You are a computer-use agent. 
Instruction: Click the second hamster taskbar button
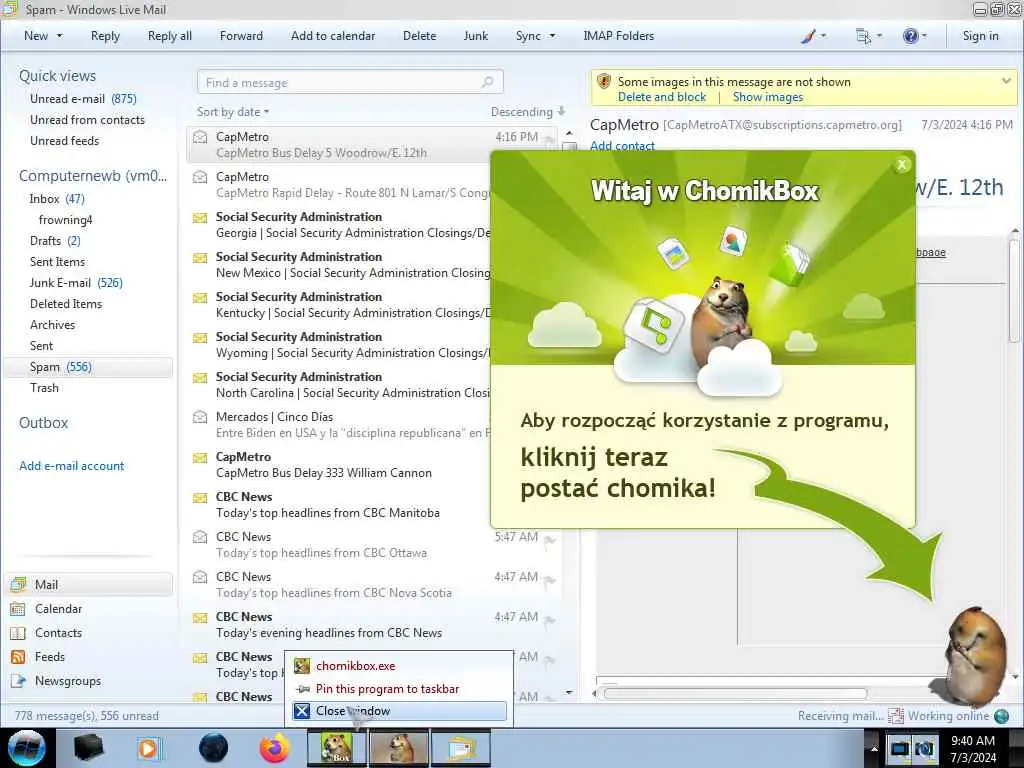tap(399, 748)
